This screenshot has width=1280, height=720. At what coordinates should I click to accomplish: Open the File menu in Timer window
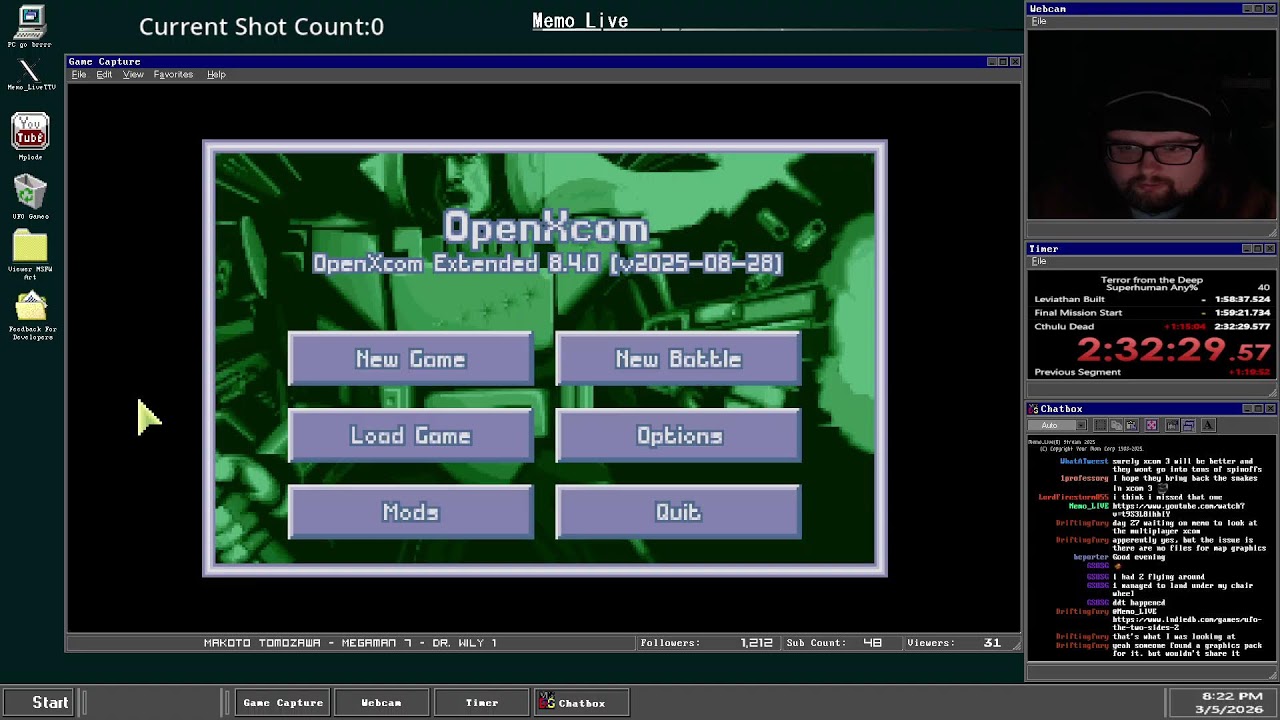point(1039,261)
